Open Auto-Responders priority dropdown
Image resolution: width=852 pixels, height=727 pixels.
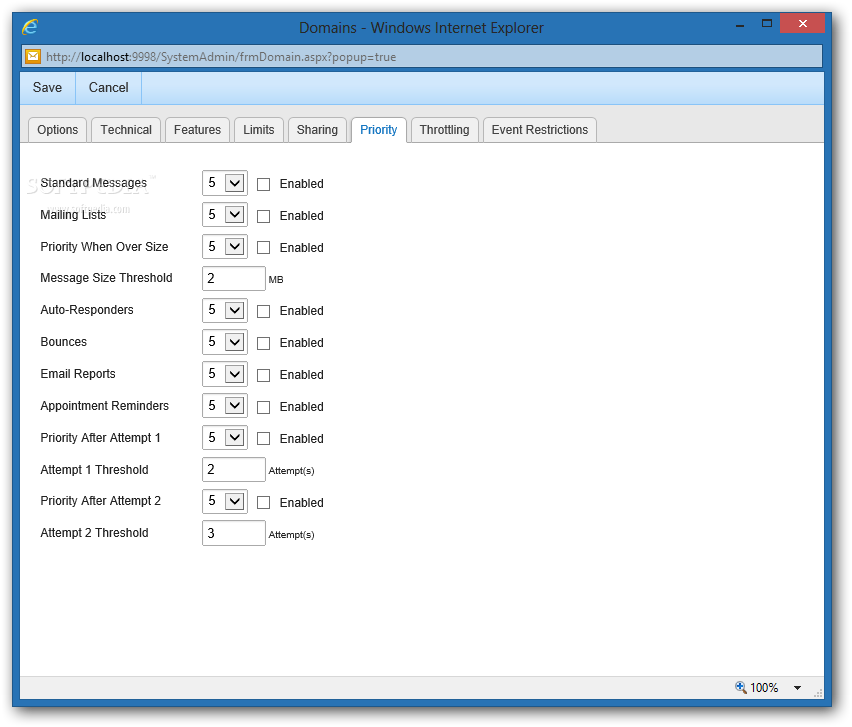tap(224, 311)
